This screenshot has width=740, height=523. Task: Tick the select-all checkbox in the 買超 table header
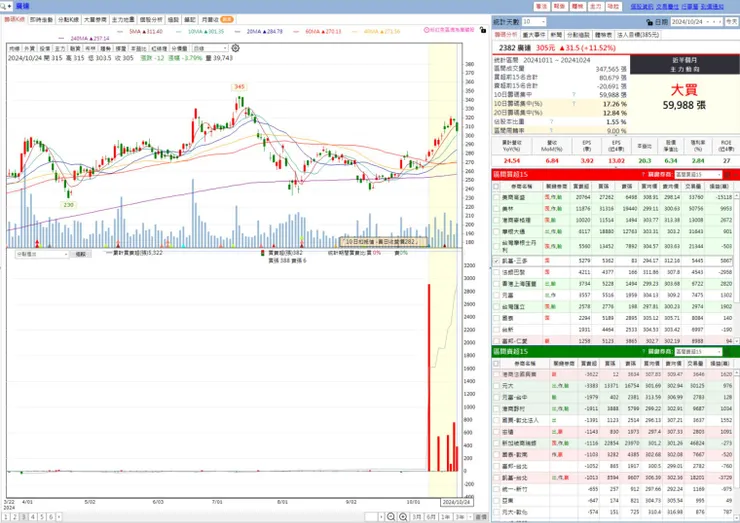click(496, 186)
